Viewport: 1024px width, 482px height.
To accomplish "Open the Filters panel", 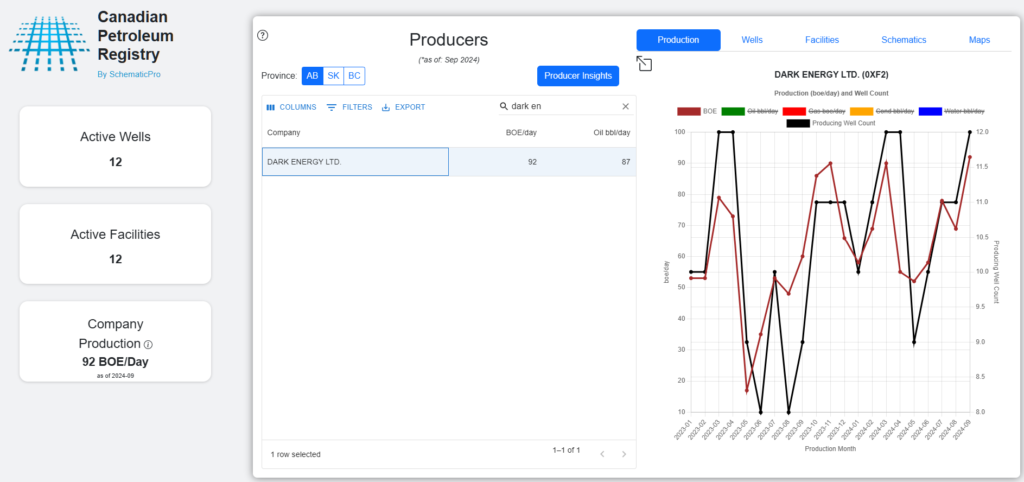I will pyautogui.click(x=349, y=107).
